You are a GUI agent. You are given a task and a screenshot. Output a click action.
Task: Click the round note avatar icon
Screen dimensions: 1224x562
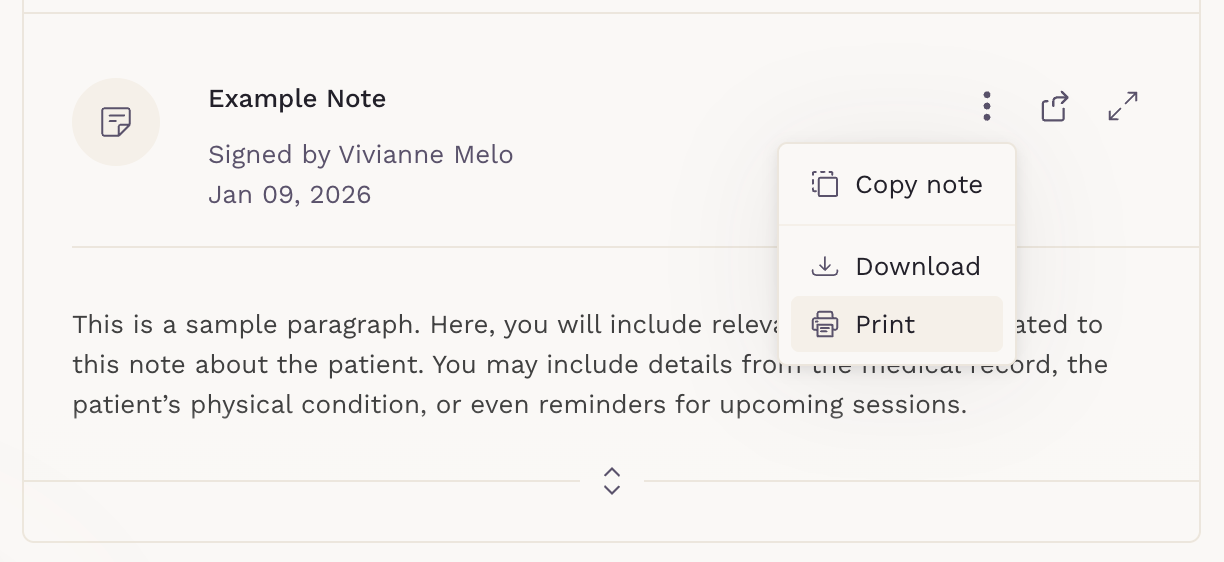[x=116, y=122]
